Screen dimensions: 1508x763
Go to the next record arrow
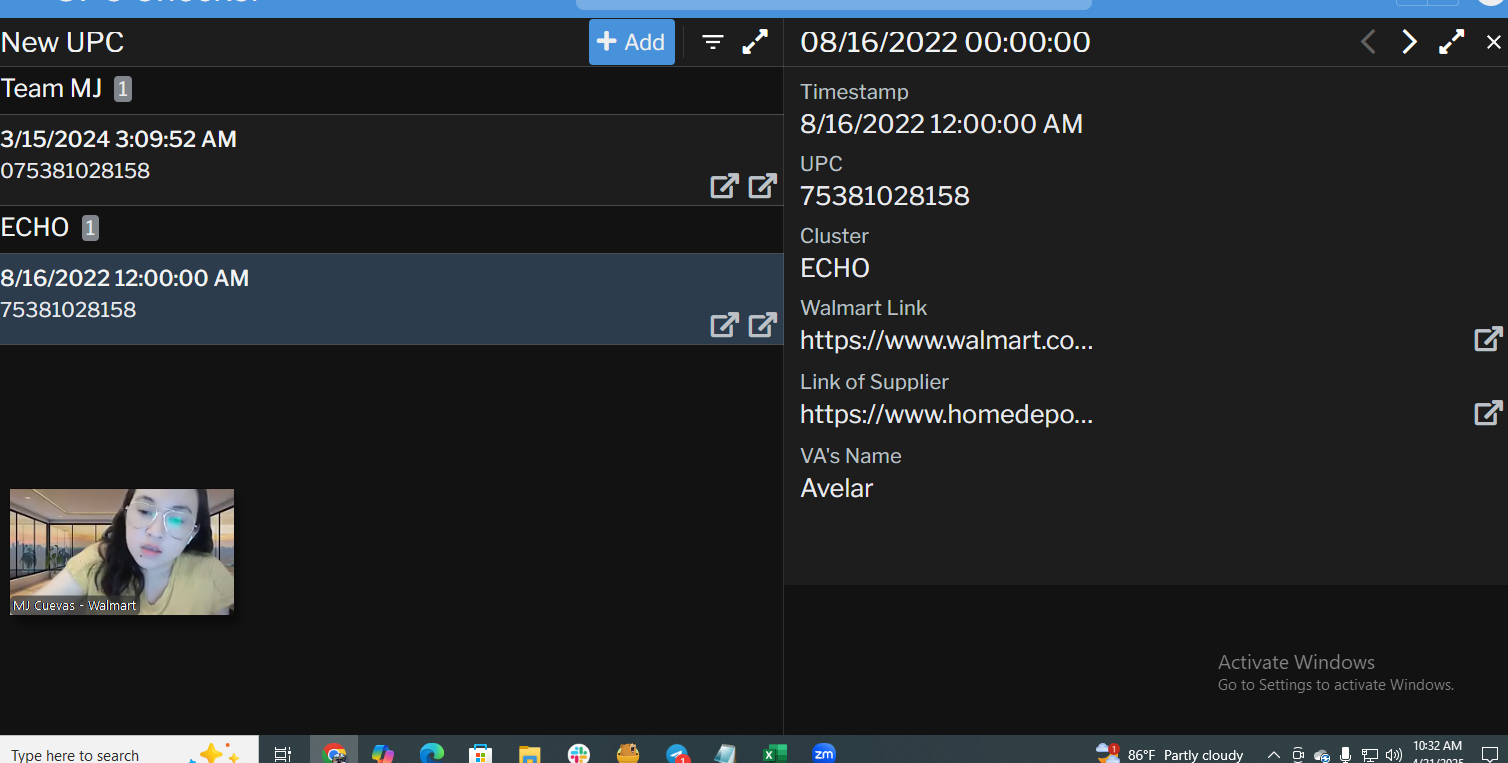coord(1409,42)
